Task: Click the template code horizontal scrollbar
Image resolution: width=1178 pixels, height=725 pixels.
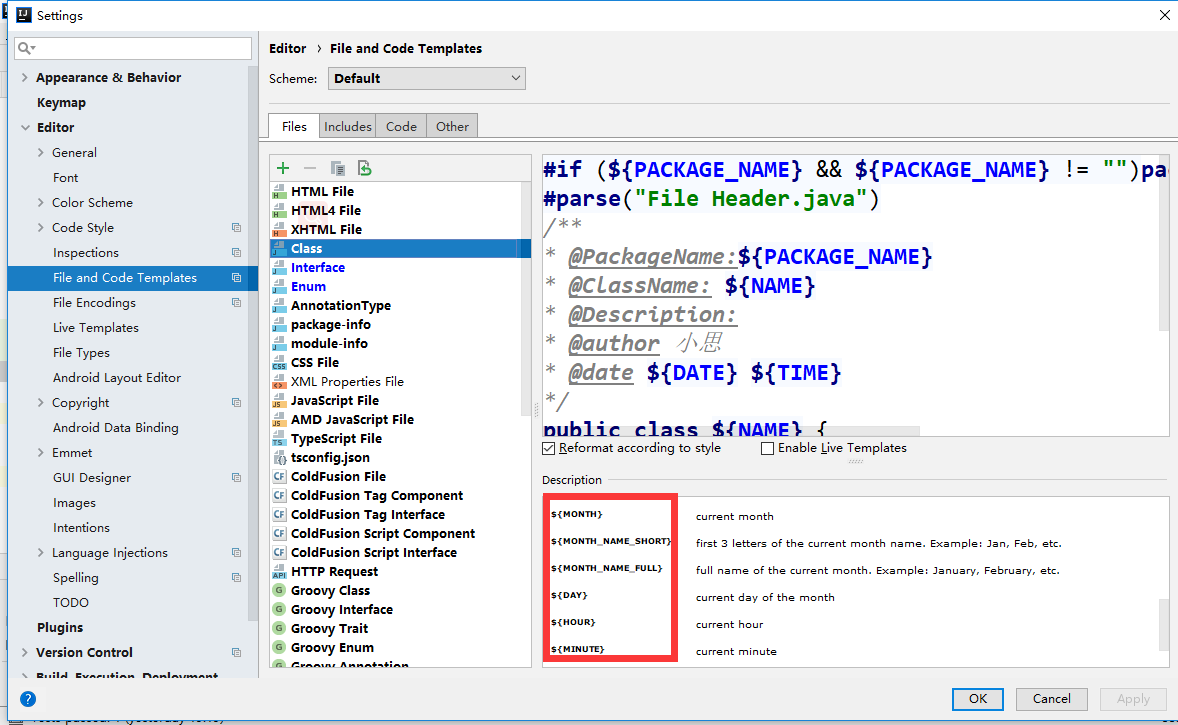Action: pyautogui.click(x=731, y=431)
